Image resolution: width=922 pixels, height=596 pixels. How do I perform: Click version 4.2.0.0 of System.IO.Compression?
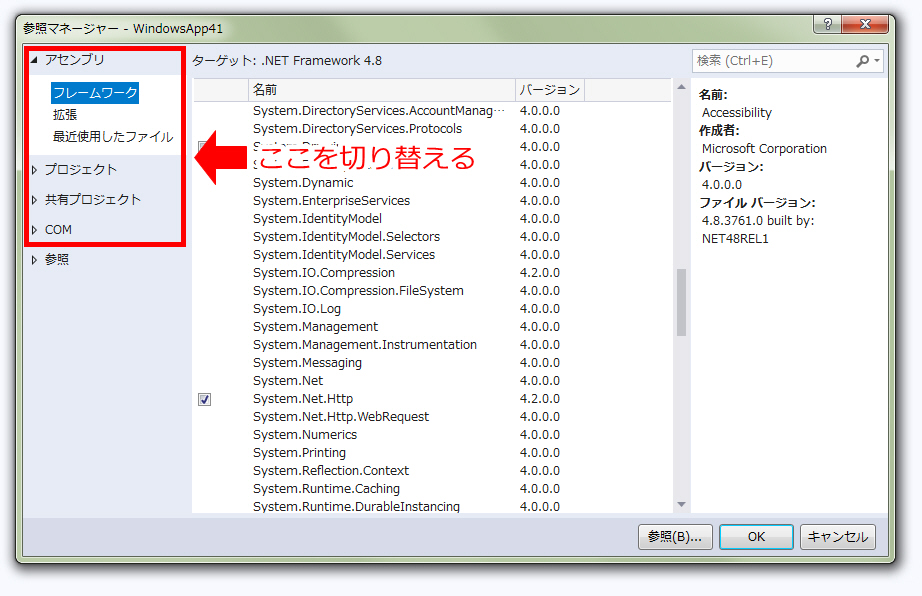pyautogui.click(x=540, y=273)
